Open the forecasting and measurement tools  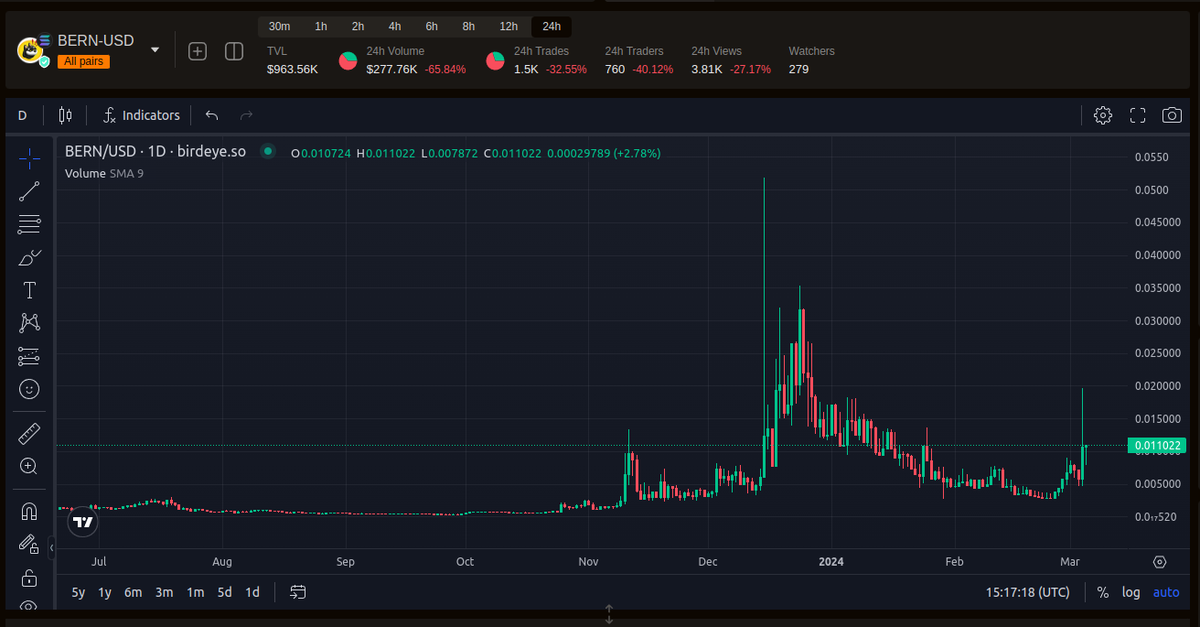point(30,355)
